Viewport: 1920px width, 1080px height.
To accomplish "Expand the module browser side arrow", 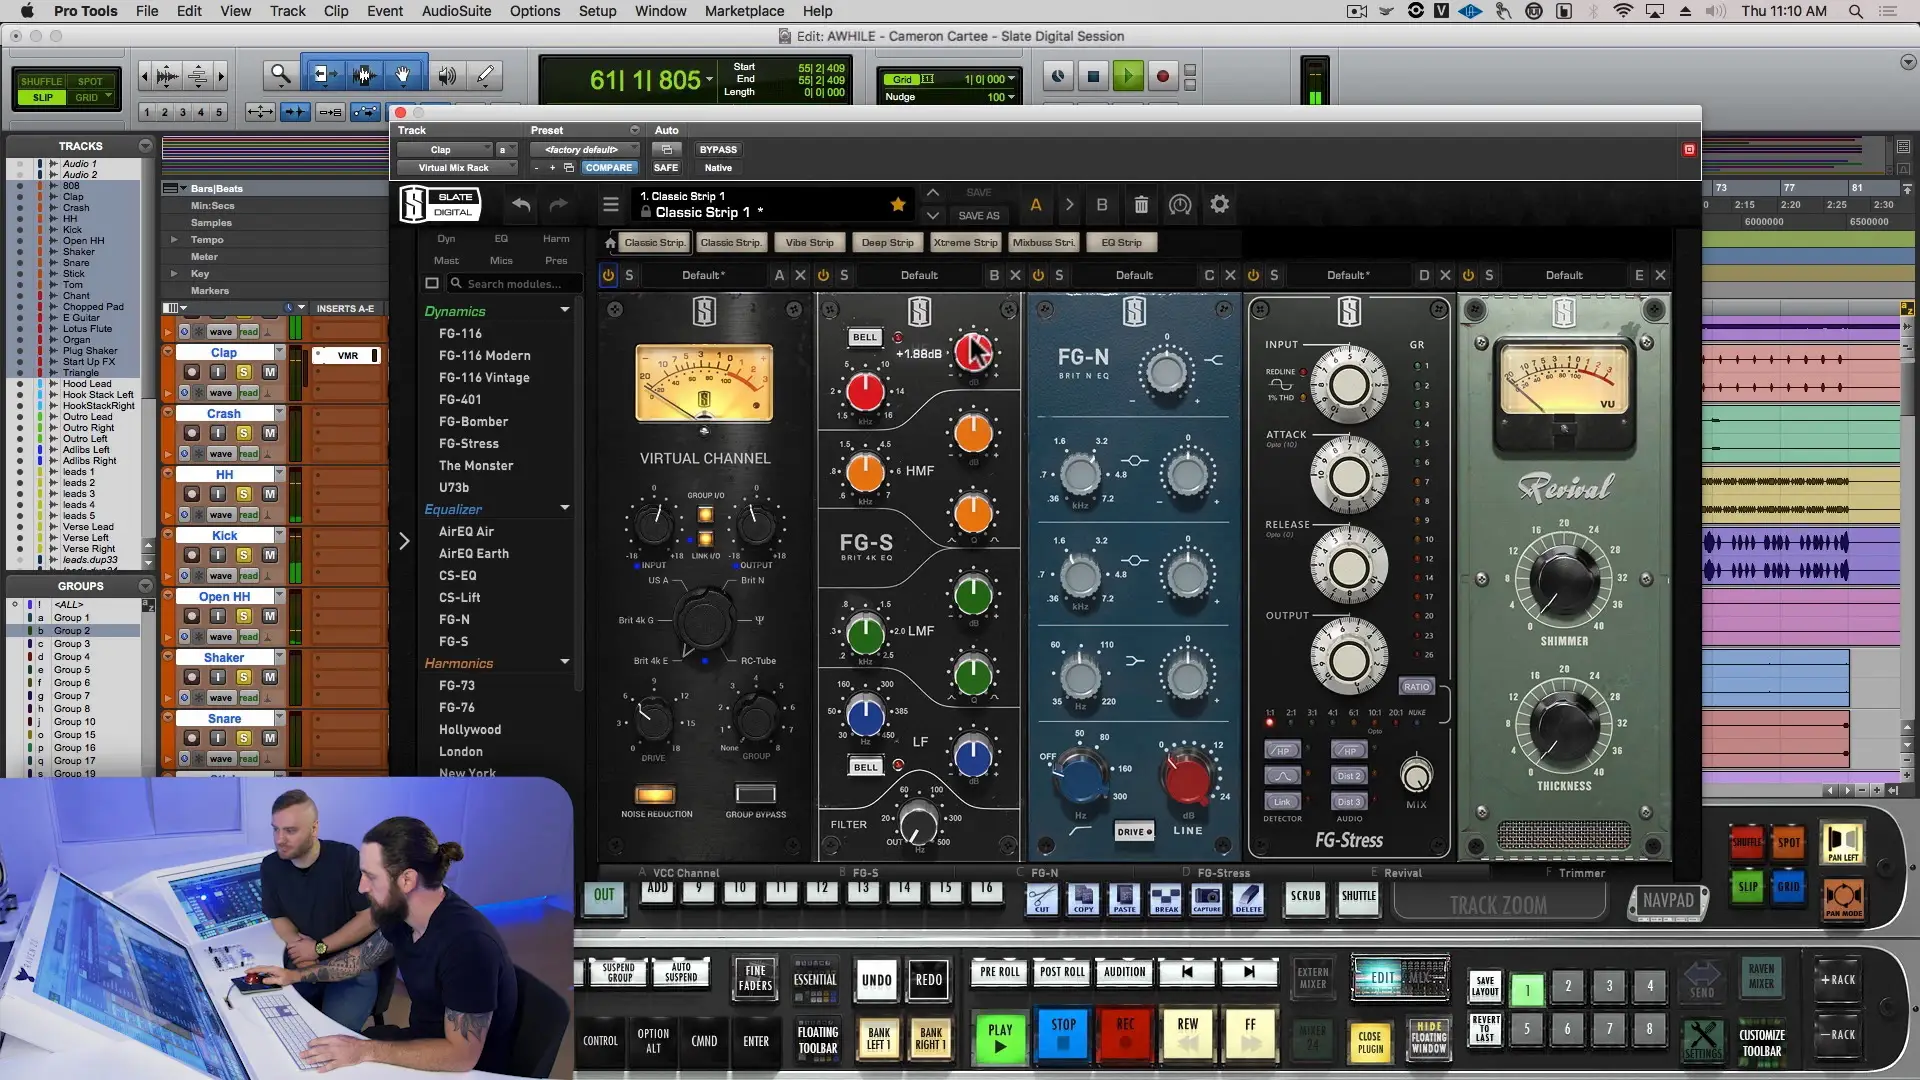I will pyautogui.click(x=404, y=541).
